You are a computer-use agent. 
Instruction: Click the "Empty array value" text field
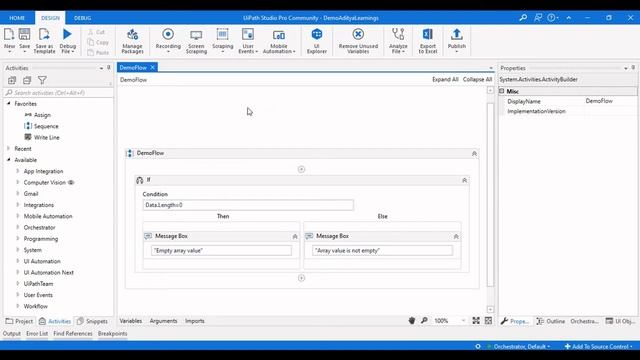tap(221, 251)
